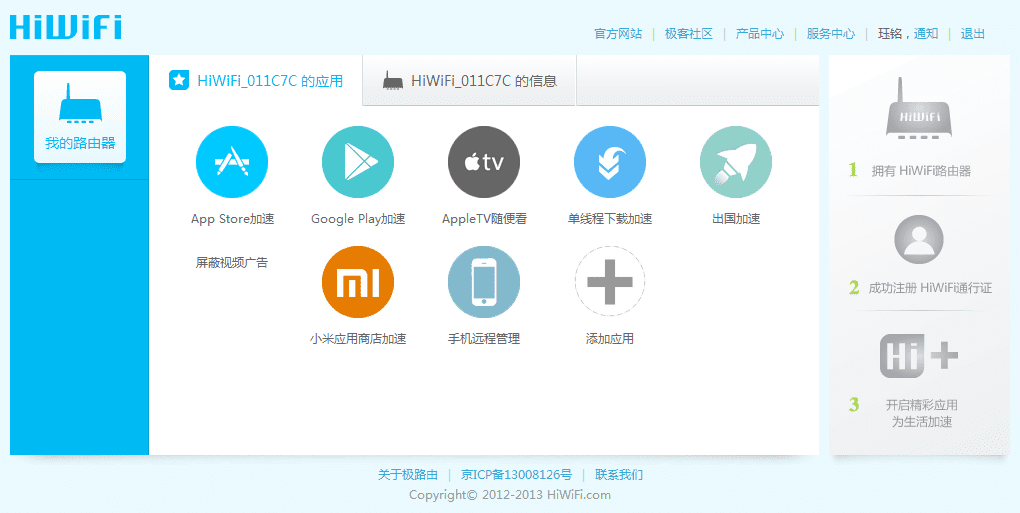Open the 小米应用商店加速 Mi icon

click(358, 282)
